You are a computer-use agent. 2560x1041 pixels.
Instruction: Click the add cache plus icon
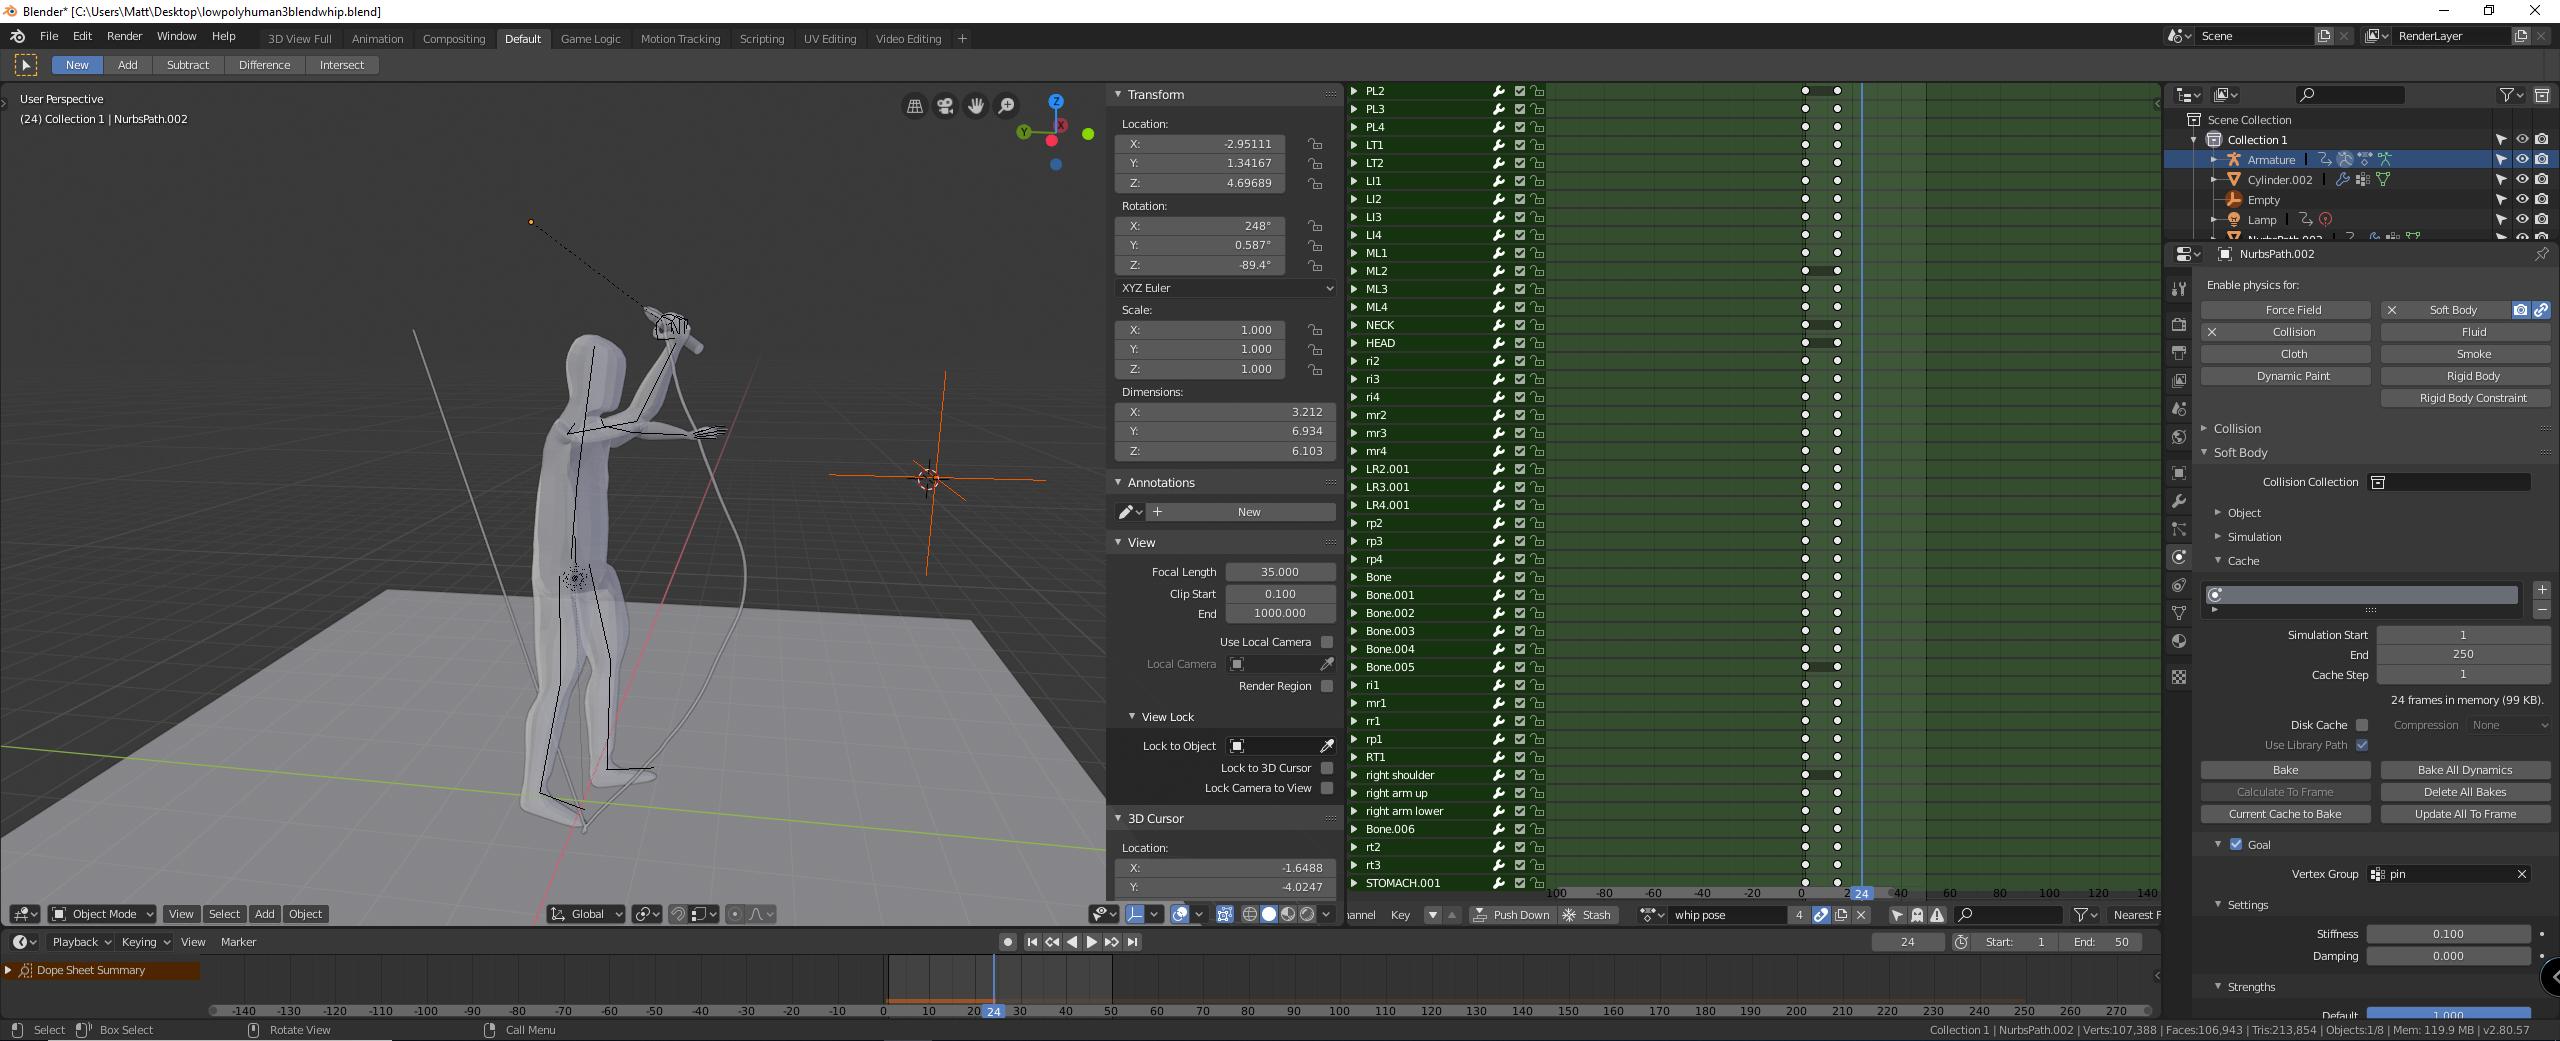tap(2542, 590)
